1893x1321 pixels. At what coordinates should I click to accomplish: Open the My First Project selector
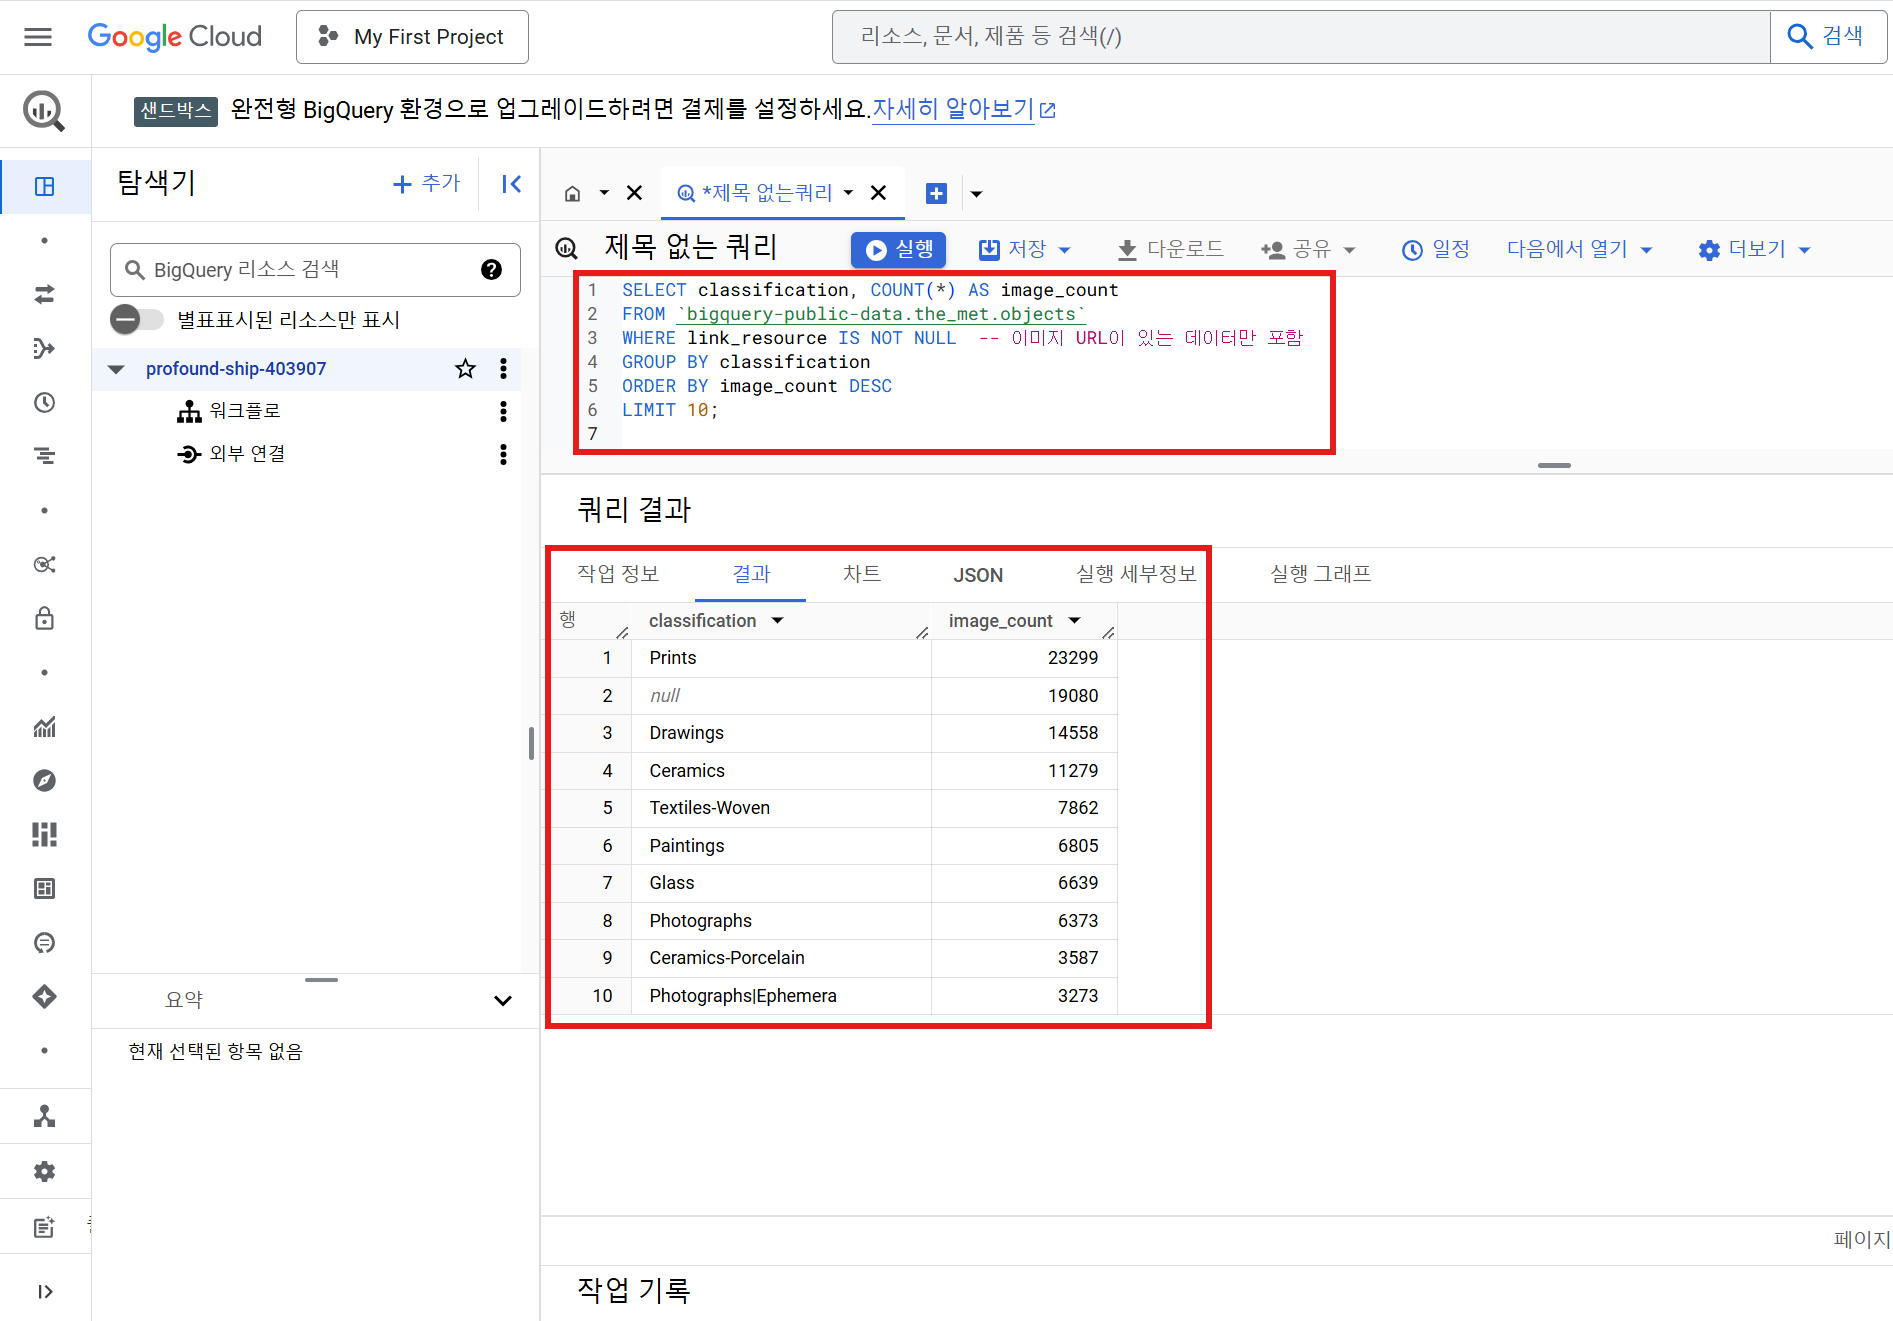[412, 37]
